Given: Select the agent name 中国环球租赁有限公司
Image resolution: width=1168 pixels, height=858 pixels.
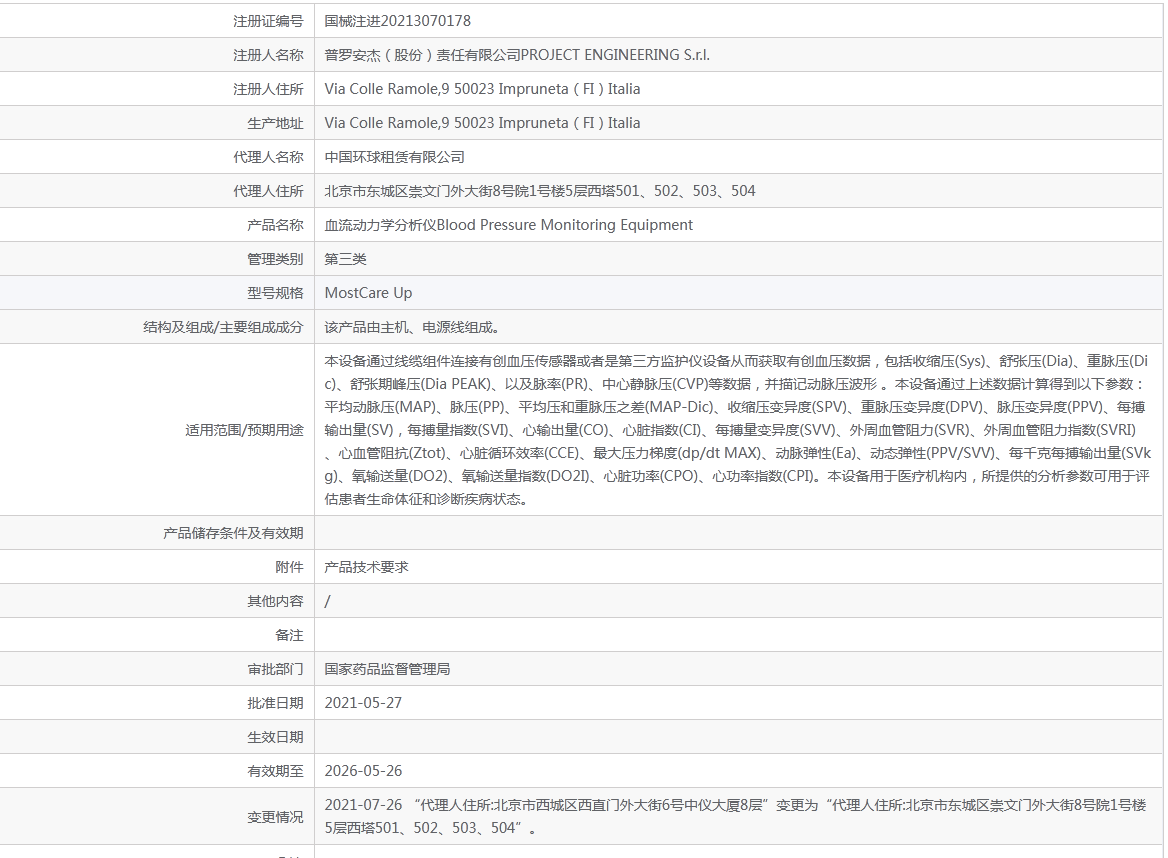Looking at the screenshot, I should click(394, 157).
